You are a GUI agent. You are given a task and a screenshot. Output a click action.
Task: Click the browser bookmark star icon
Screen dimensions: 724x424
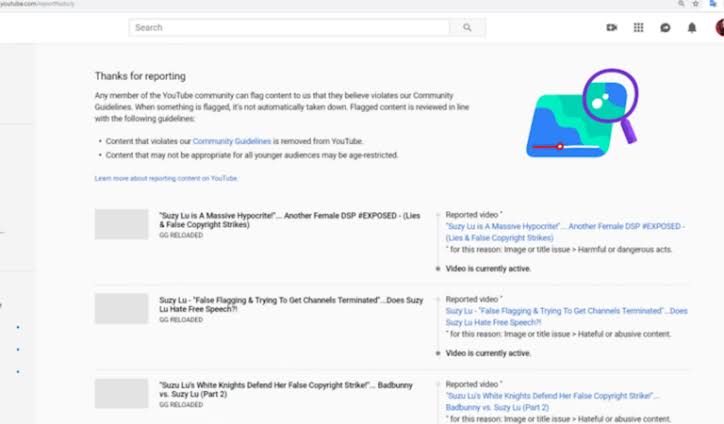[x=695, y=4]
